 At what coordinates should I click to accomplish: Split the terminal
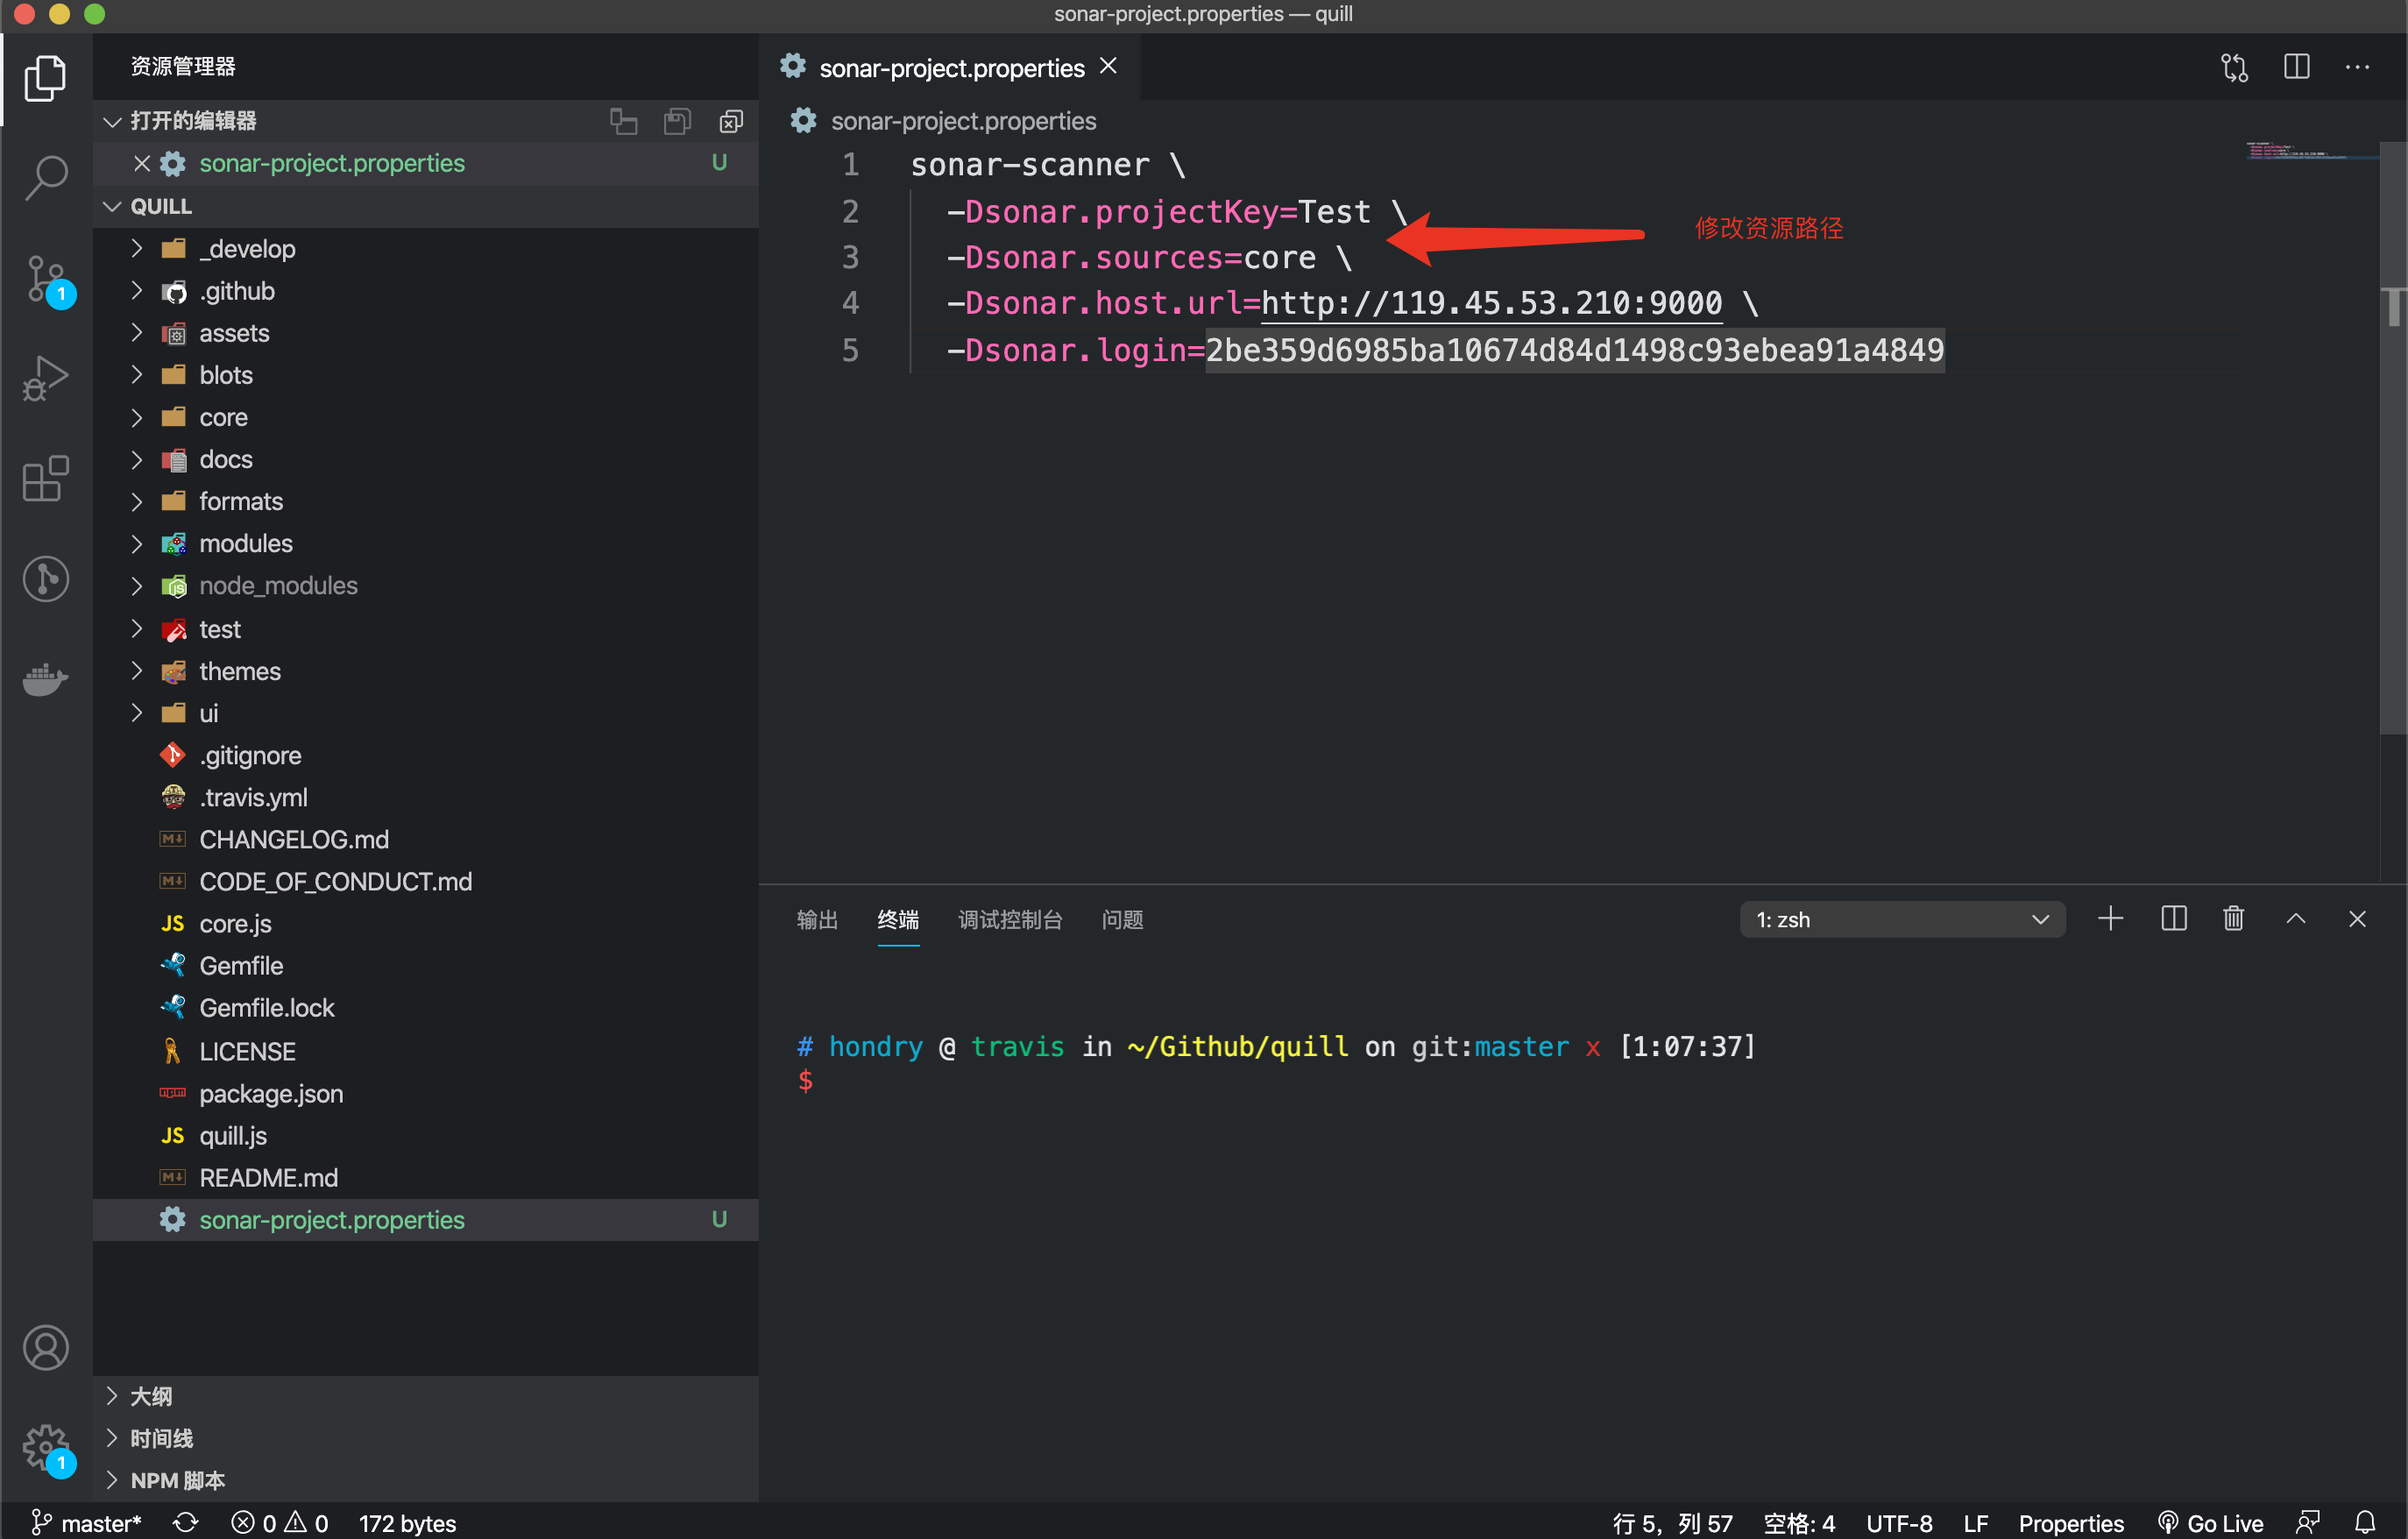(x=2173, y=918)
